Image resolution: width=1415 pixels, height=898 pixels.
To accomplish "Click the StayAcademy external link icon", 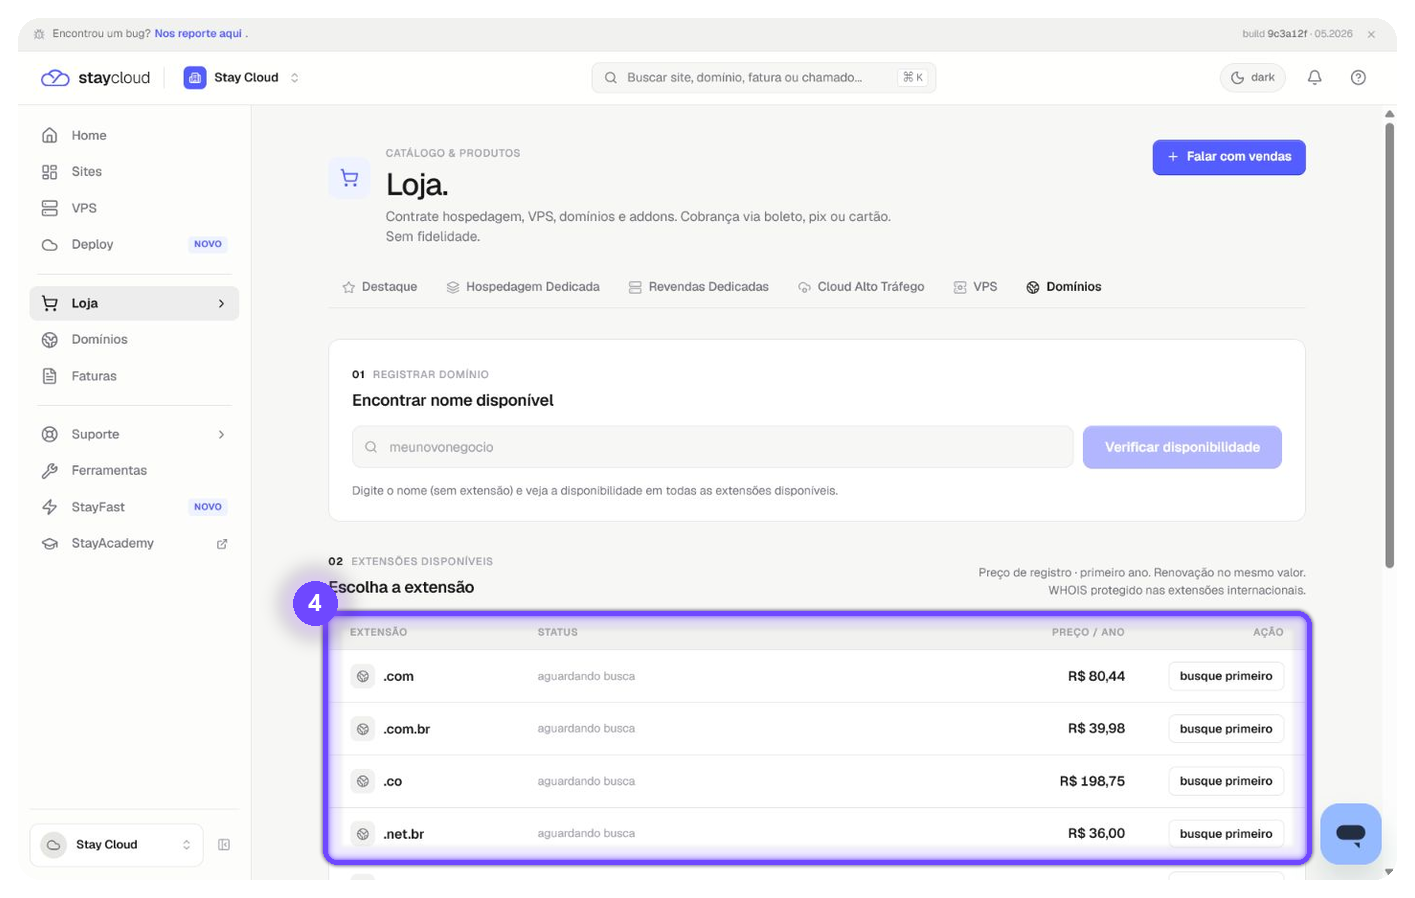I will pyautogui.click(x=222, y=544).
